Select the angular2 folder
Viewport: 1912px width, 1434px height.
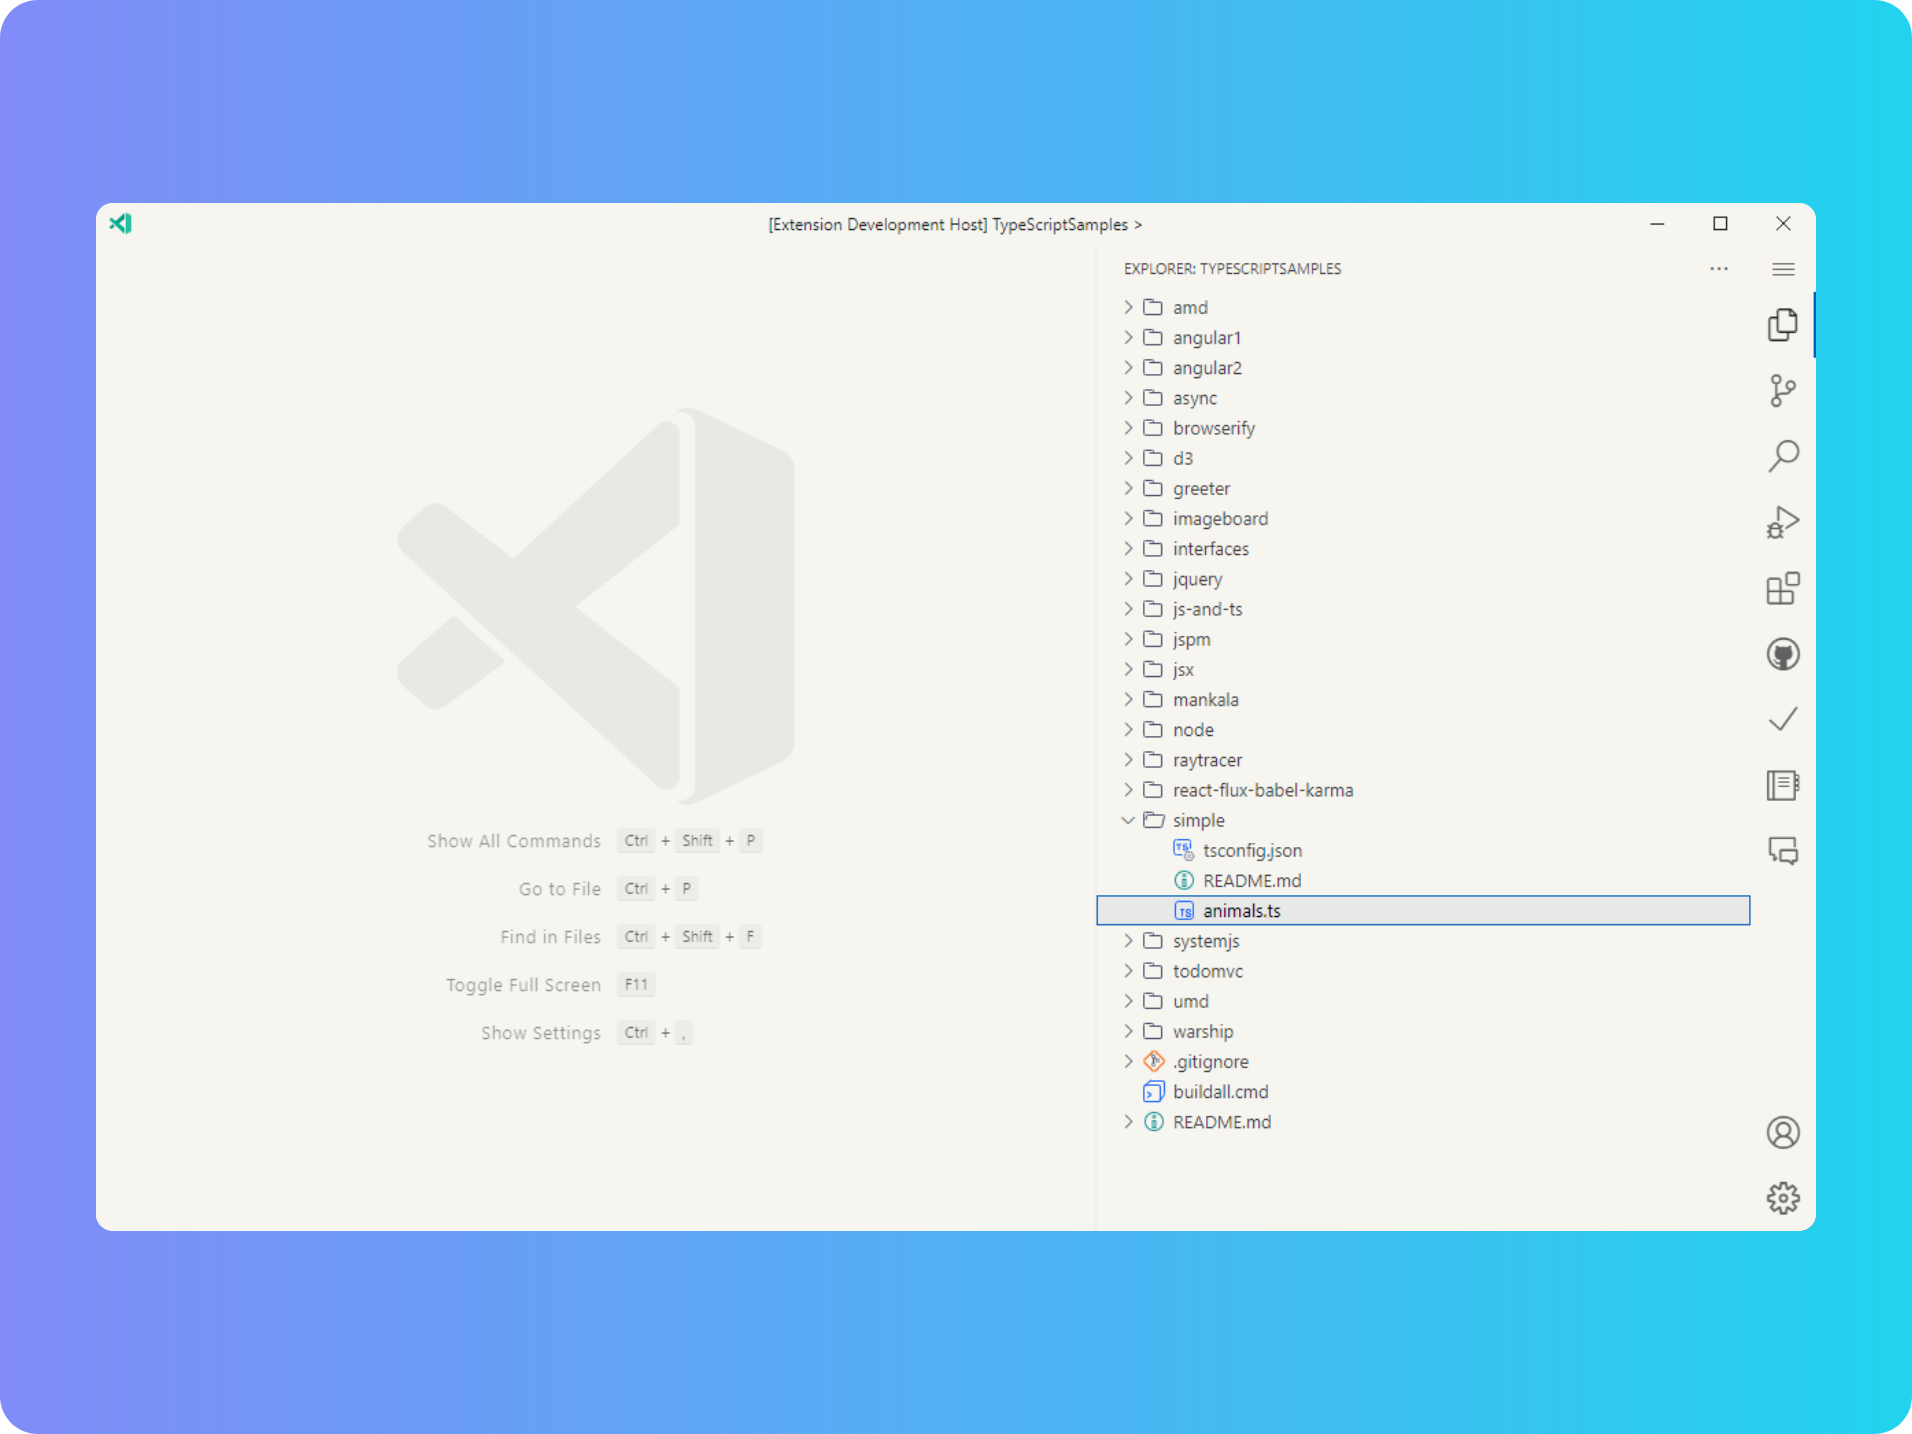1423,368
